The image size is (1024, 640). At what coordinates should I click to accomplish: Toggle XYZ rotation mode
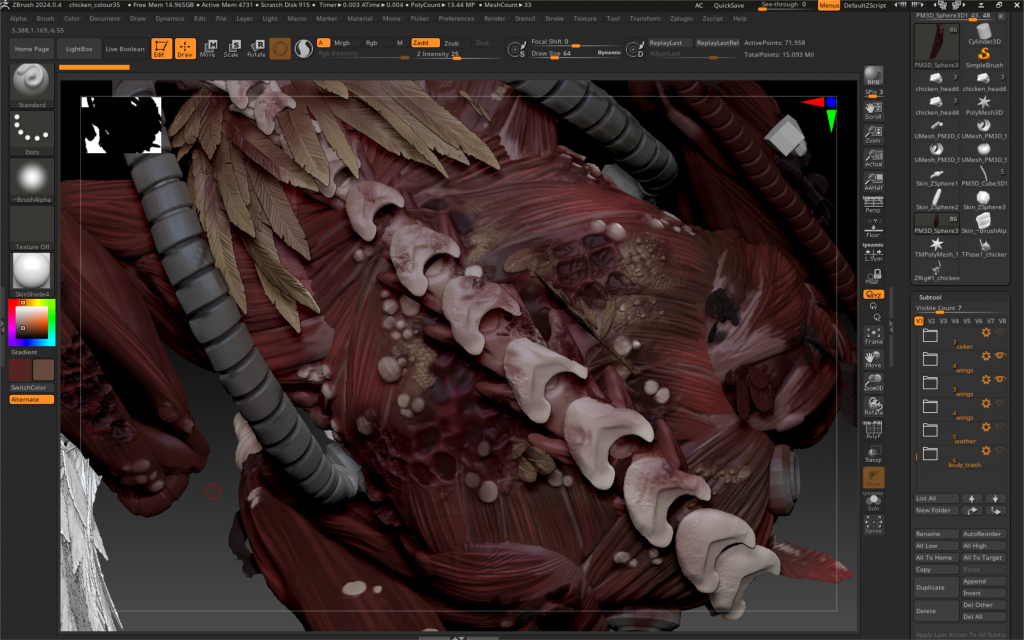pyautogui.click(x=873, y=295)
